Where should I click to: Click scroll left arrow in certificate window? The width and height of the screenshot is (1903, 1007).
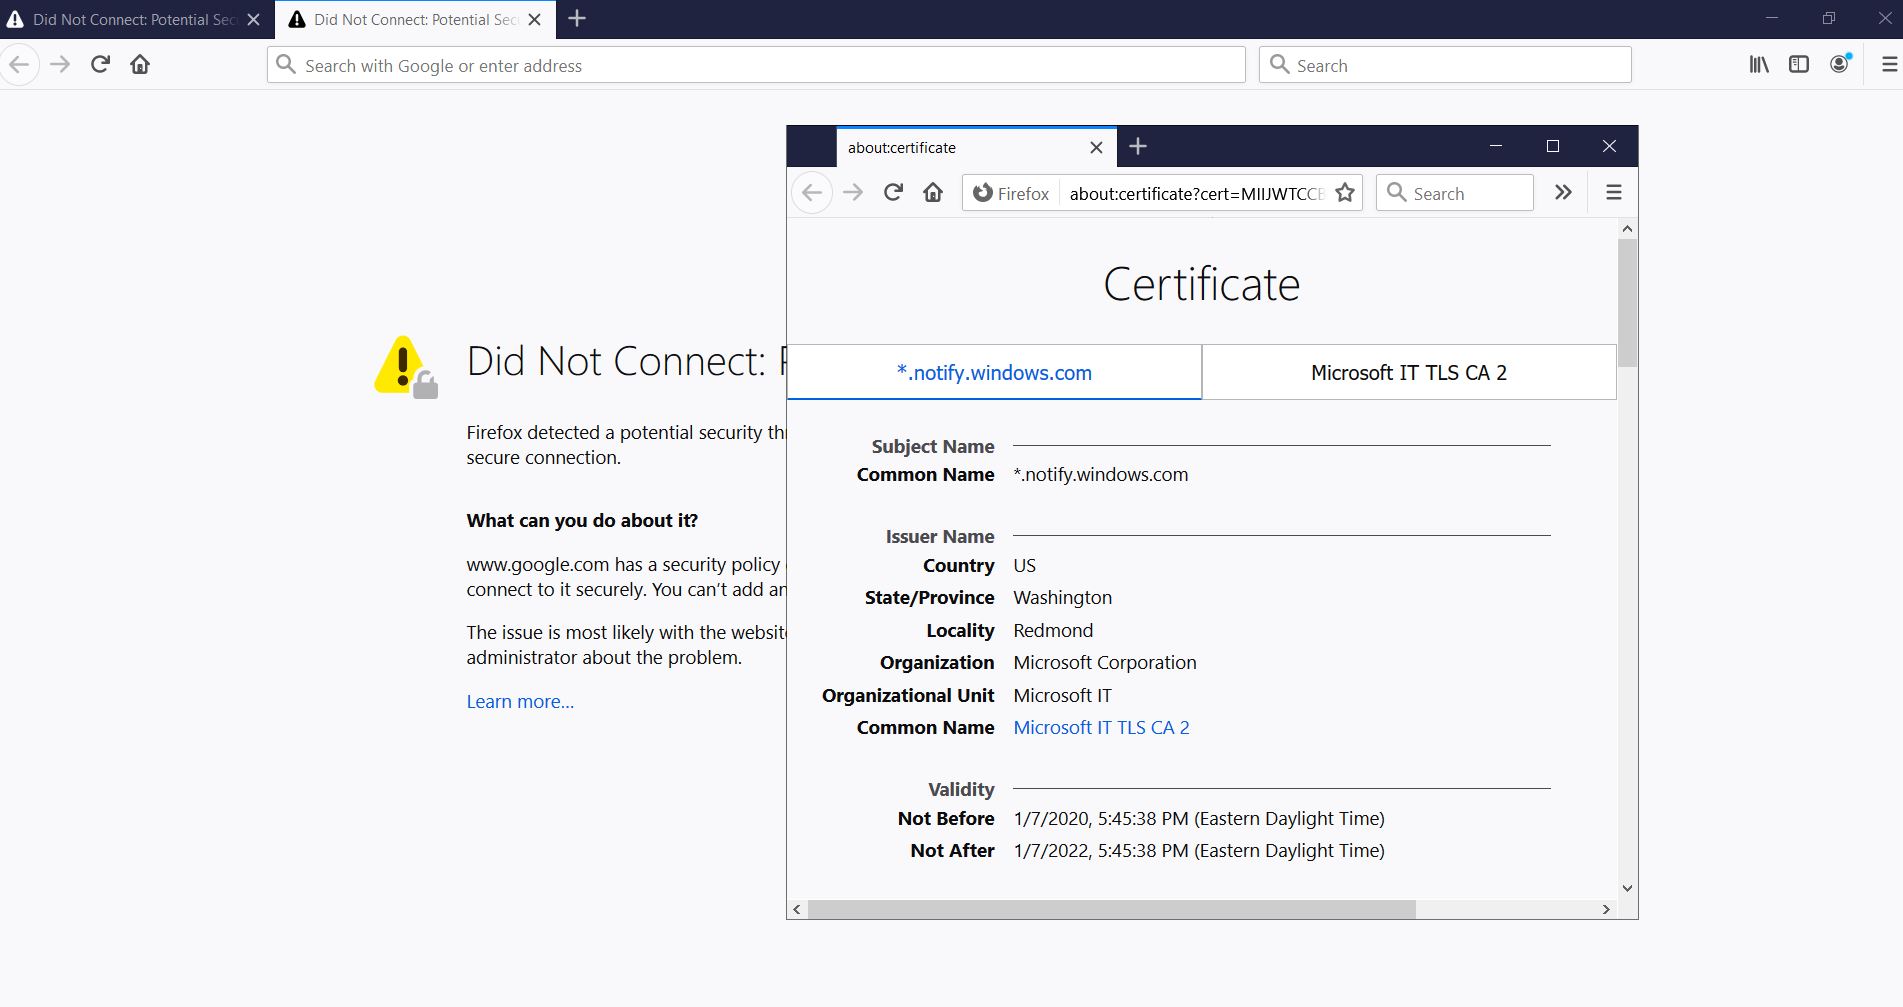(x=797, y=909)
